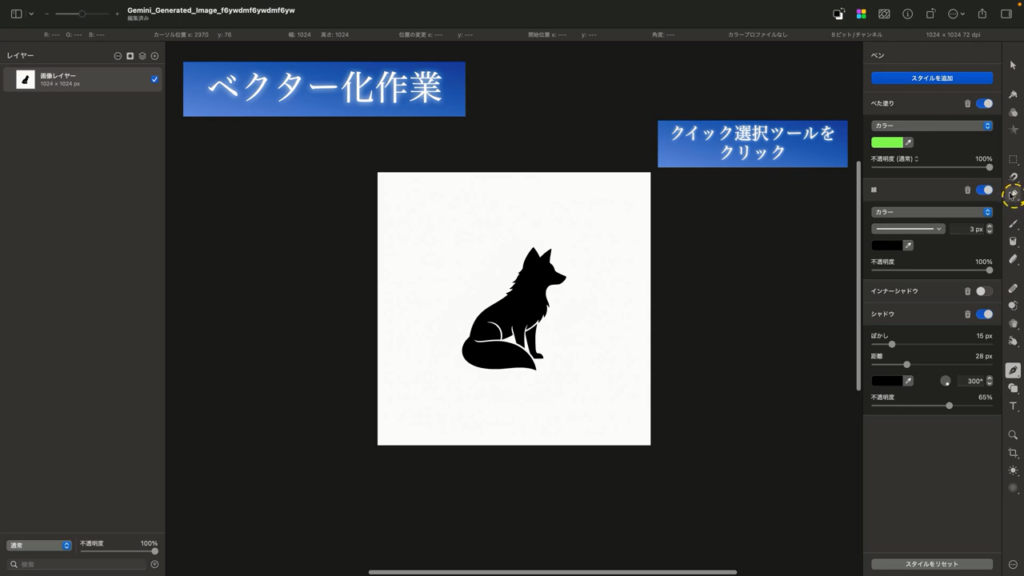
Task: Click the スタイルをリセット button
Action: (x=931, y=564)
